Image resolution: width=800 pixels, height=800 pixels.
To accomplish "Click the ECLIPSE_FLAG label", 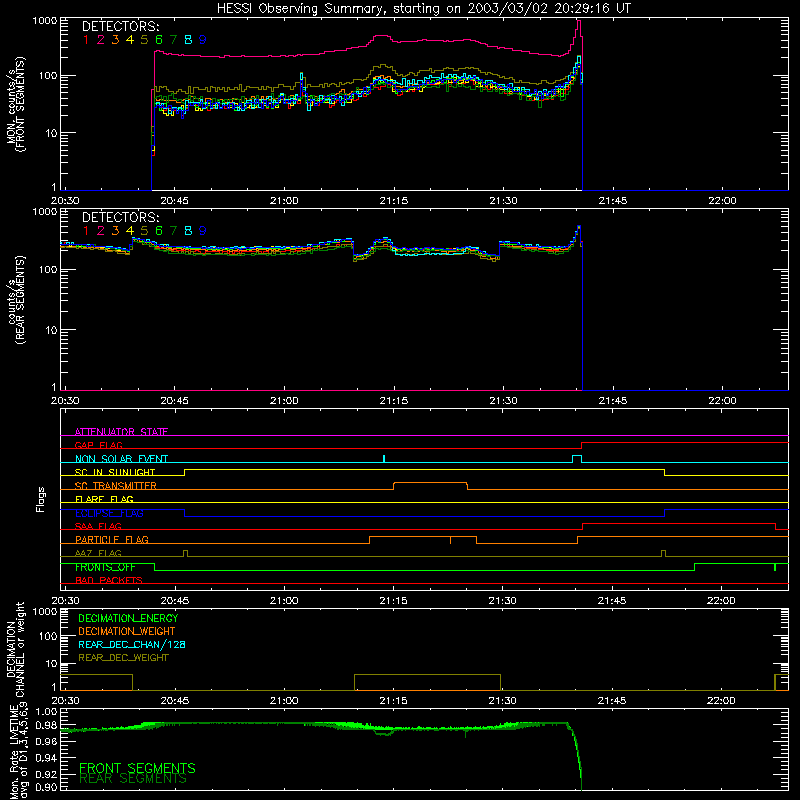I will [109, 513].
